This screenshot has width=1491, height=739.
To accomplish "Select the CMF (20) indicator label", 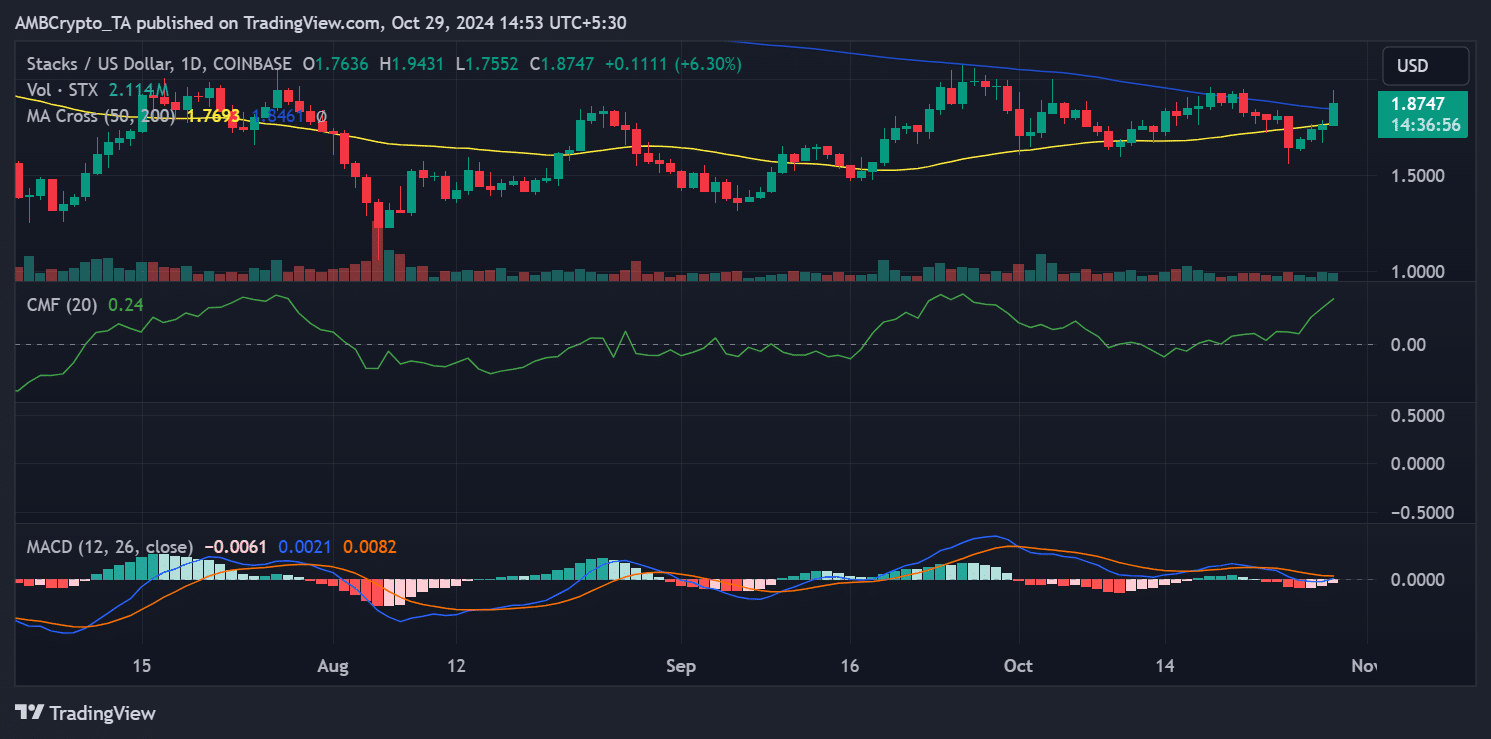I will pyautogui.click(x=60, y=306).
